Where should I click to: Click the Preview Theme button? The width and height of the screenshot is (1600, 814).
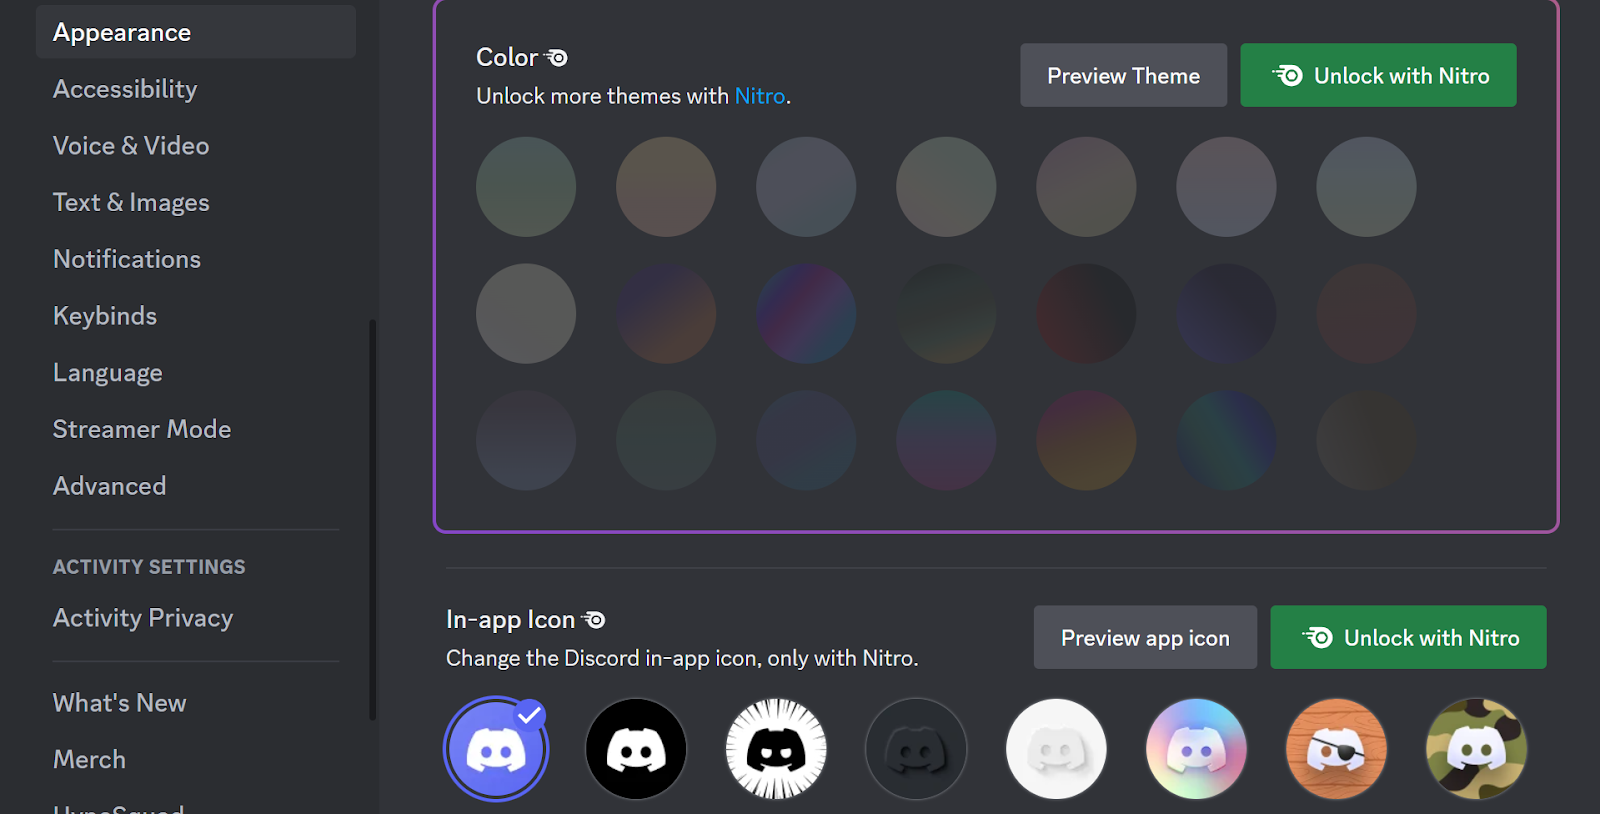point(1123,75)
